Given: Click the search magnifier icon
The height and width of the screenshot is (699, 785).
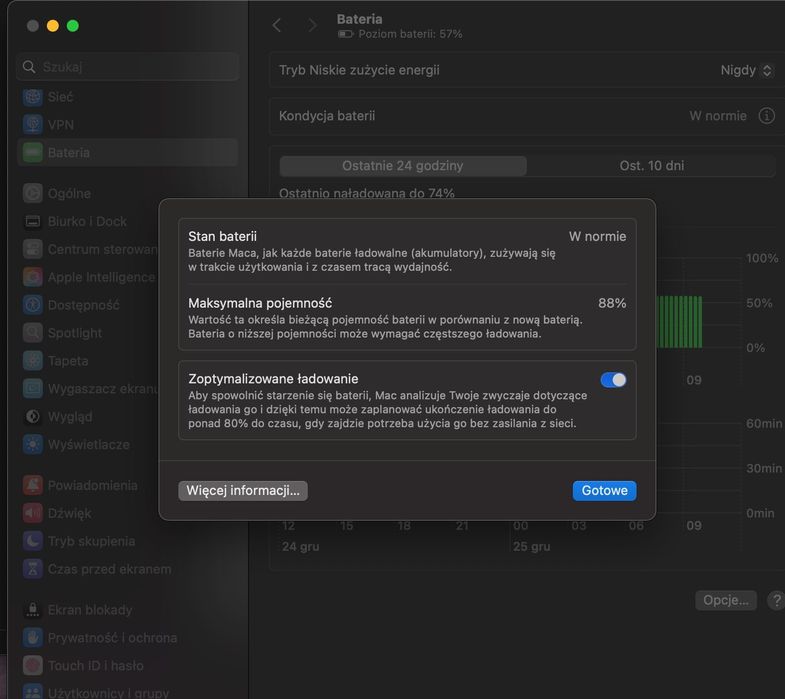Looking at the screenshot, I should (29, 67).
